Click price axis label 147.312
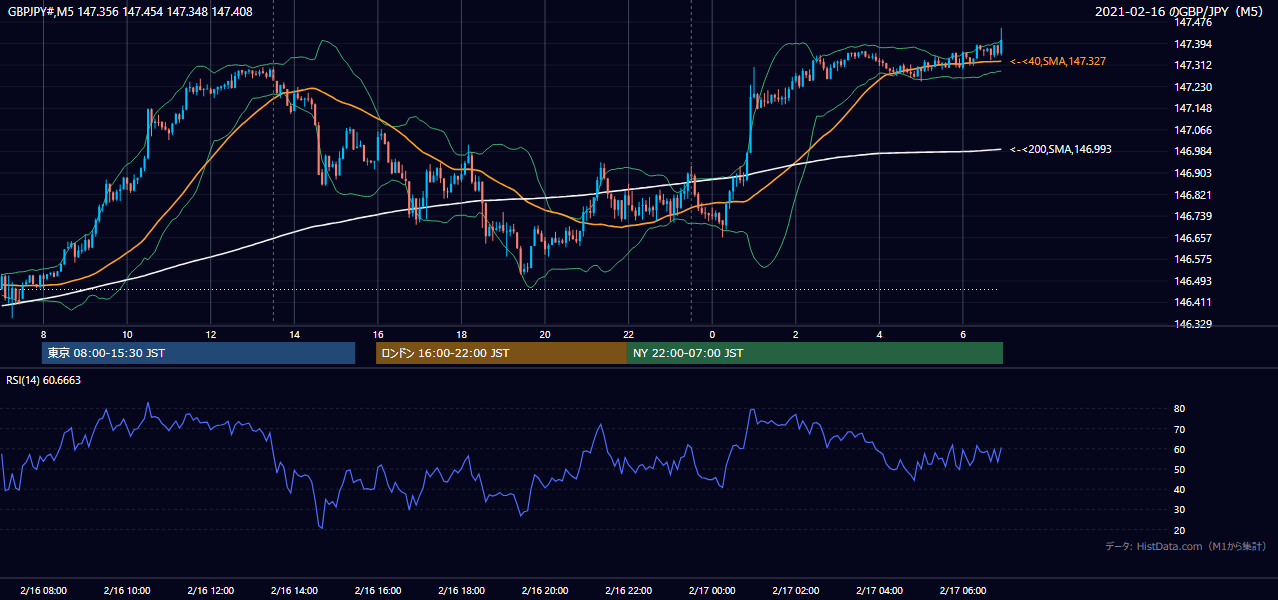The height and width of the screenshot is (600, 1278). (x=1193, y=65)
